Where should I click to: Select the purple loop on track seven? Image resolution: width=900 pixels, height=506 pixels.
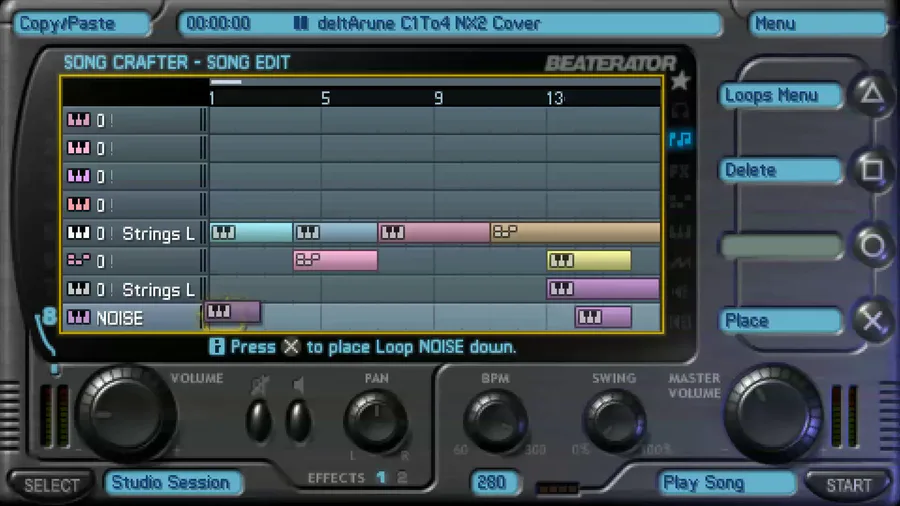click(603, 289)
